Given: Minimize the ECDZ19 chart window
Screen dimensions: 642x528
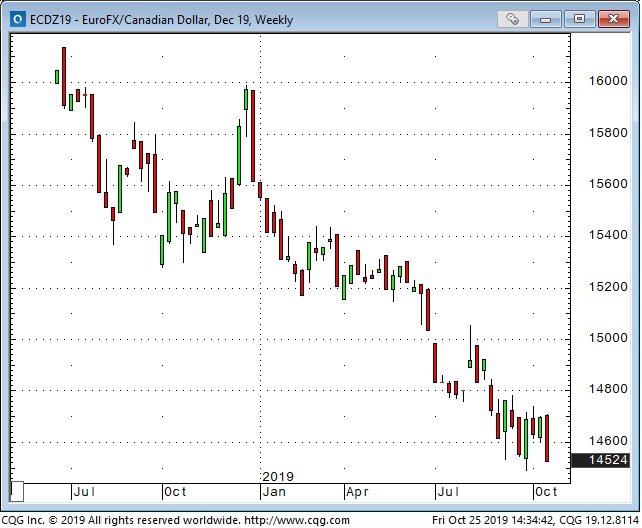Looking at the screenshot, I should click(545, 19).
